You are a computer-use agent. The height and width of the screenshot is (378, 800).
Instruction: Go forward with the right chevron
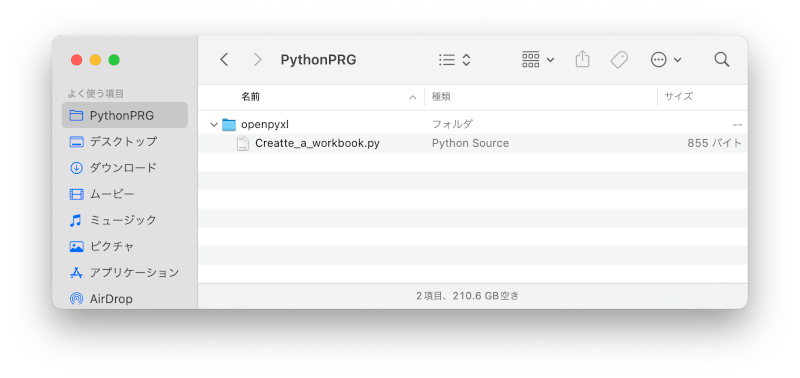258,60
